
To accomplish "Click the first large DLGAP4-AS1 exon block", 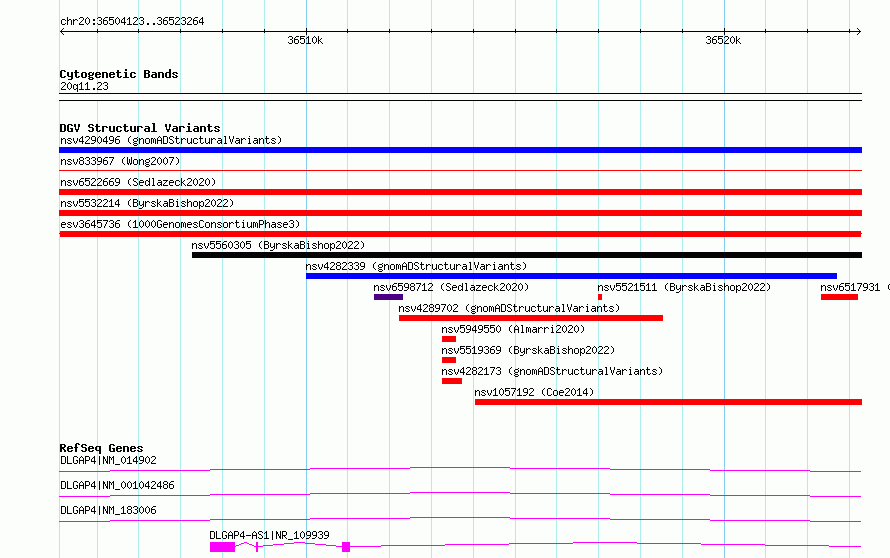I will point(222,547).
